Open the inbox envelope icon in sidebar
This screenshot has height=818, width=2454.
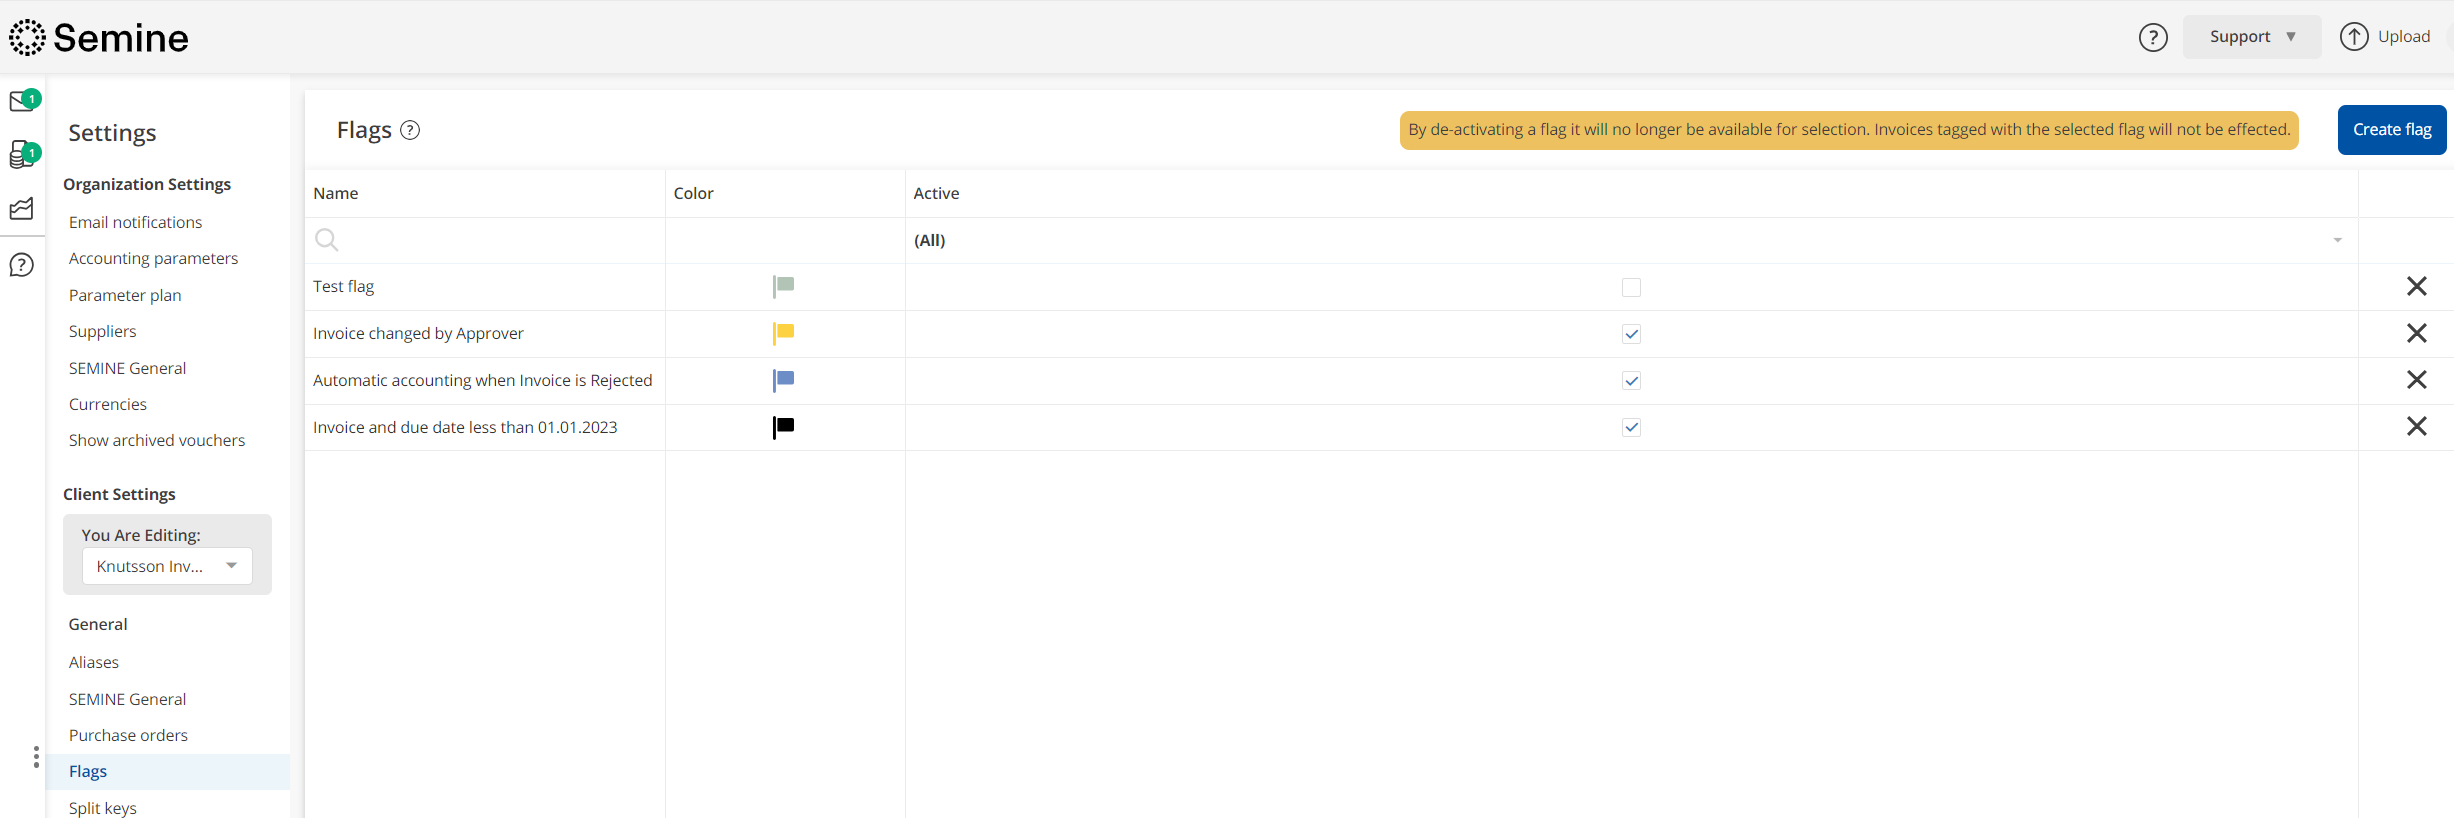(22, 102)
